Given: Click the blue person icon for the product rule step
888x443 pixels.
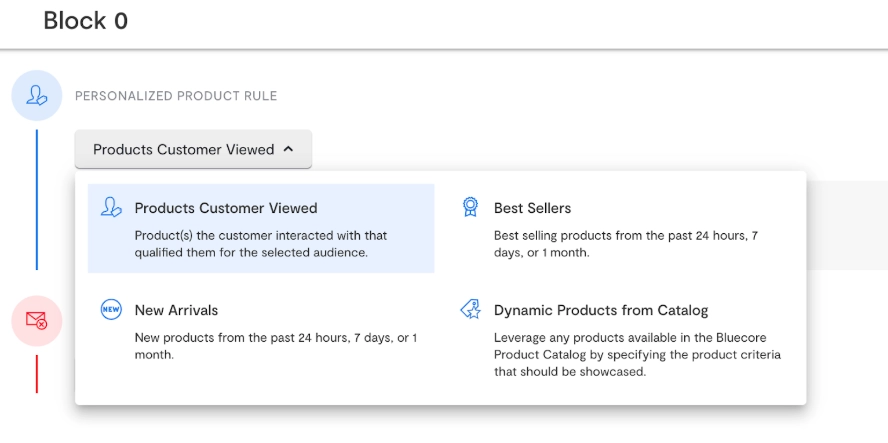Looking at the screenshot, I should click(37, 96).
